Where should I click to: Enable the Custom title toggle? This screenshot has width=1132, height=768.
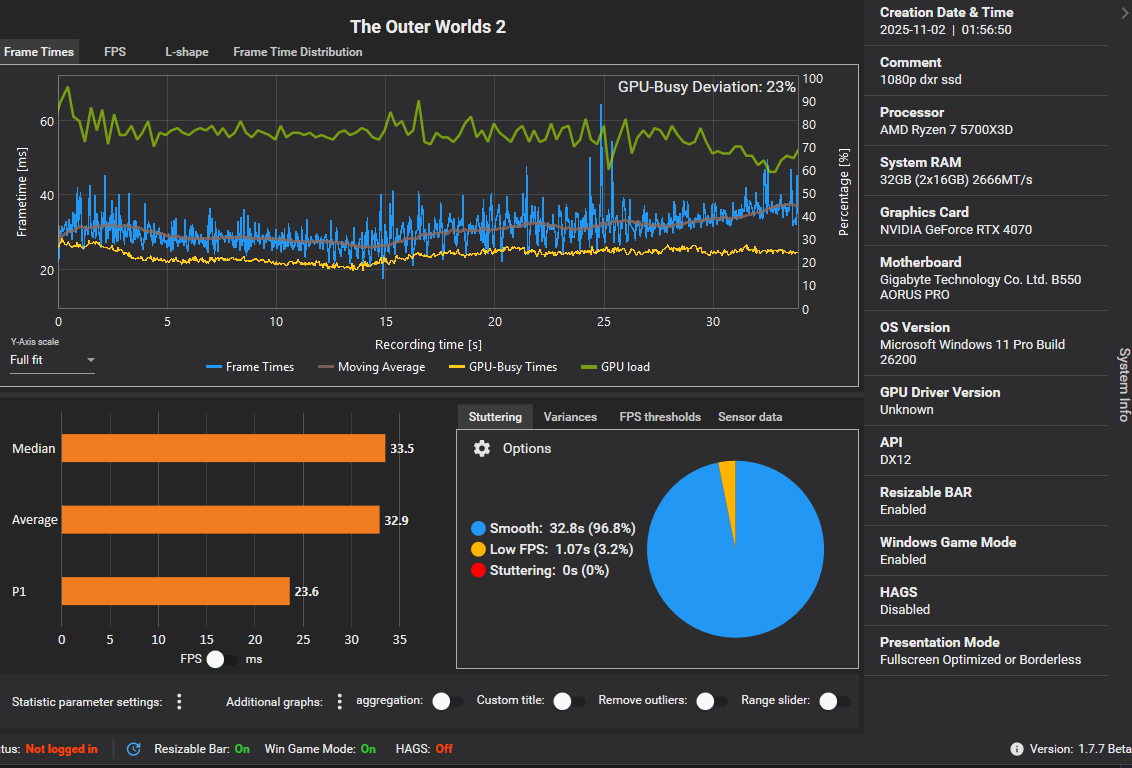pos(569,701)
